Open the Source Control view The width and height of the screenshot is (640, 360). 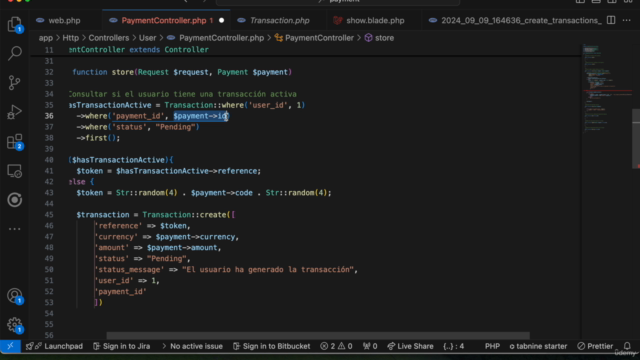(15, 82)
